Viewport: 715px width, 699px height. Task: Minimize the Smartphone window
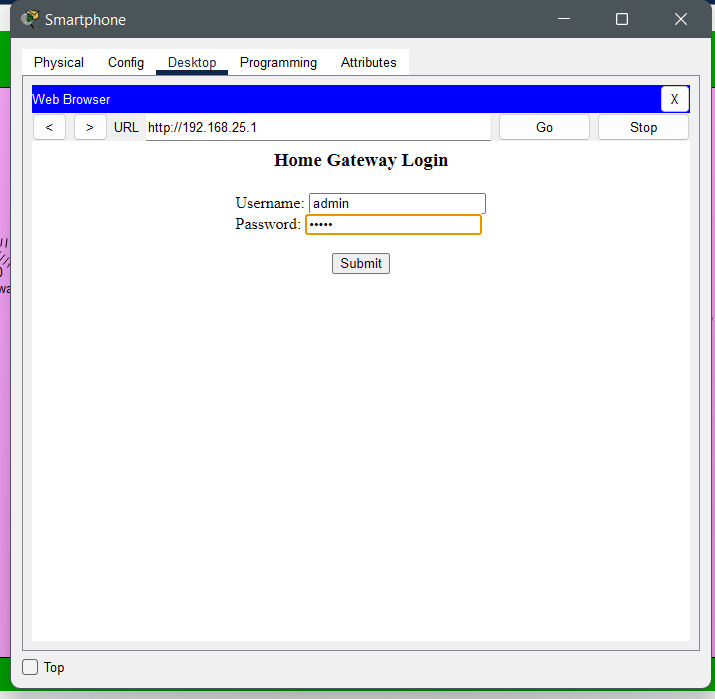pos(564,19)
